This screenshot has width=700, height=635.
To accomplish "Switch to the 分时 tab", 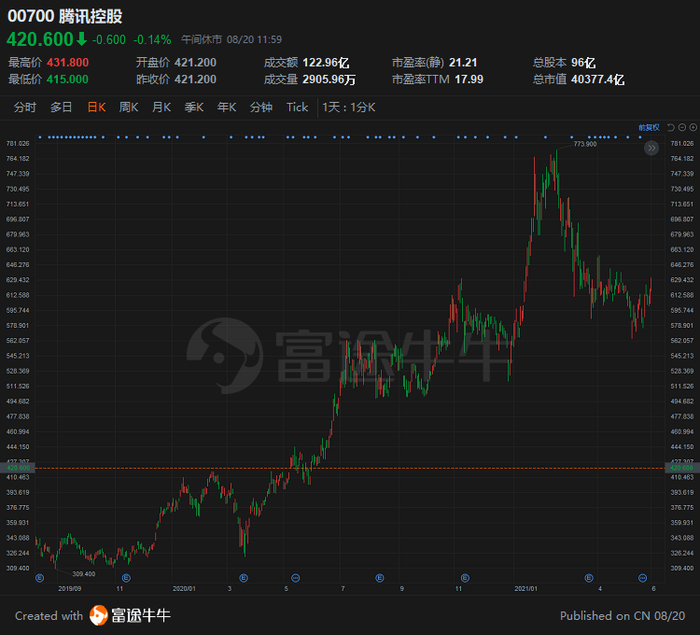I will point(25,107).
